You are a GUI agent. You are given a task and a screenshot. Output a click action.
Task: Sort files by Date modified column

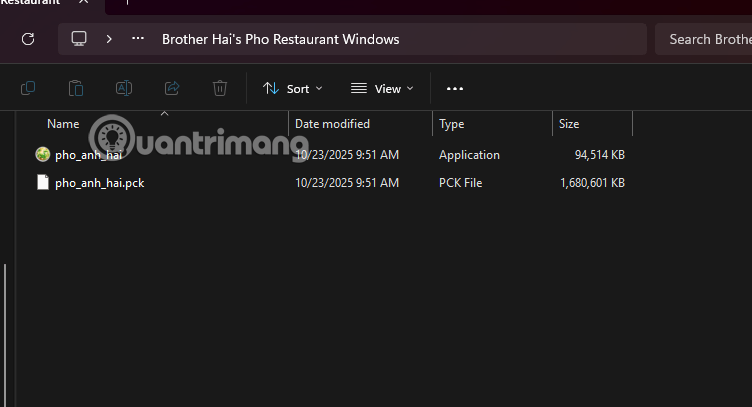click(332, 124)
